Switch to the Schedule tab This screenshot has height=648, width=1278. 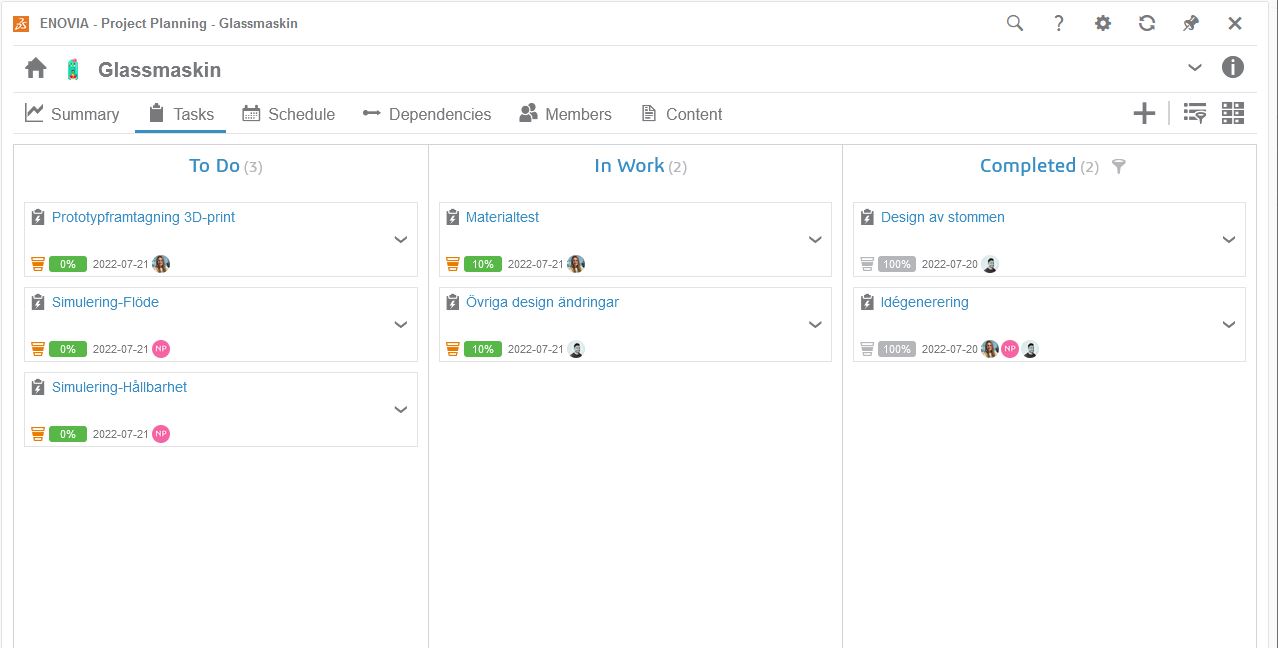pyautogui.click(x=289, y=114)
